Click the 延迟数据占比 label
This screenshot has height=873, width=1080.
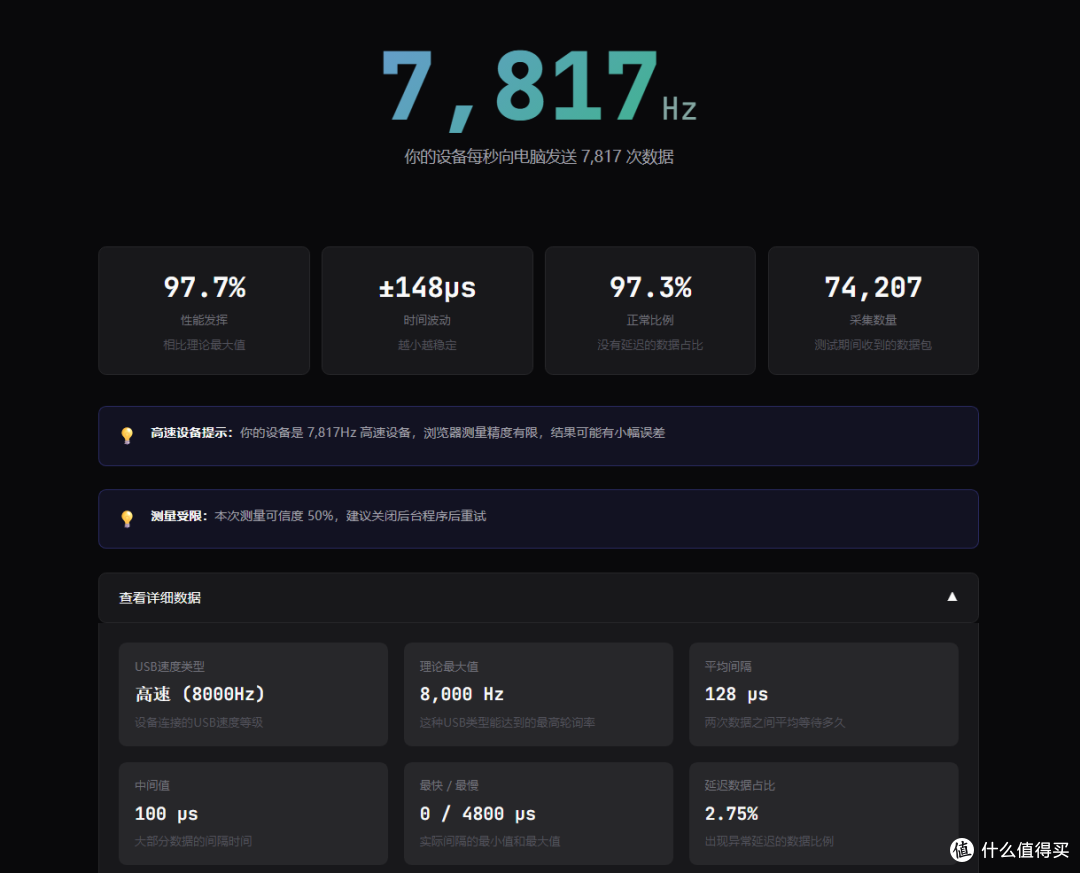(740, 785)
